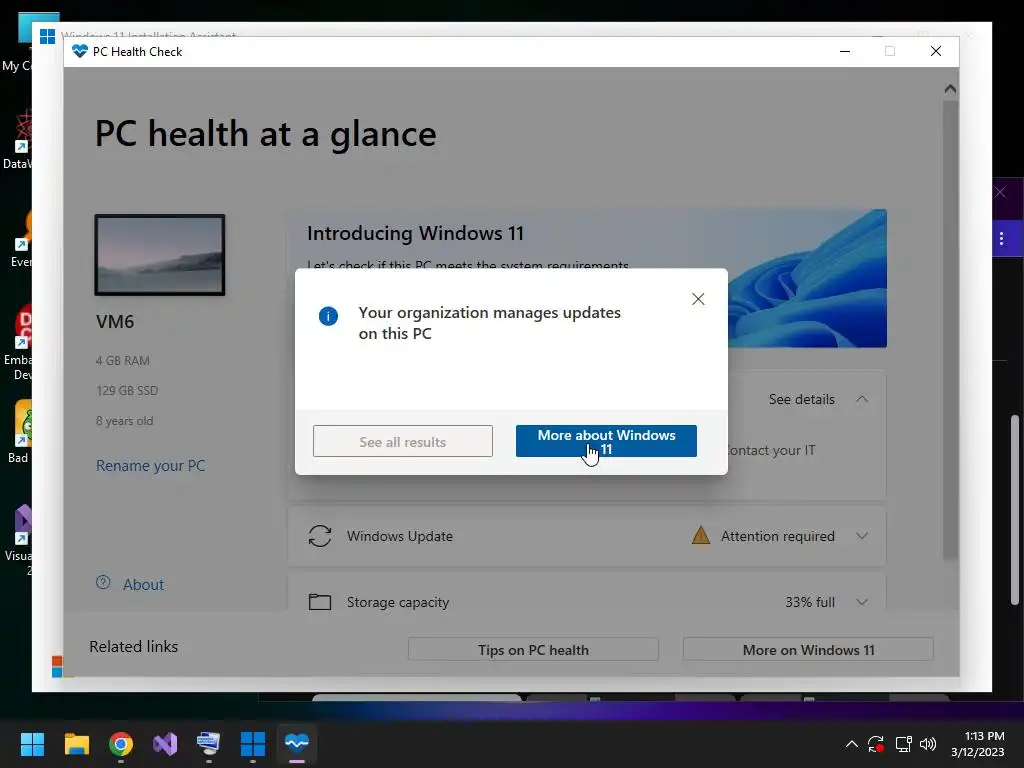Click the update sync tray icon
Screen dimensions: 1024x768
pyautogui.click(x=876, y=744)
